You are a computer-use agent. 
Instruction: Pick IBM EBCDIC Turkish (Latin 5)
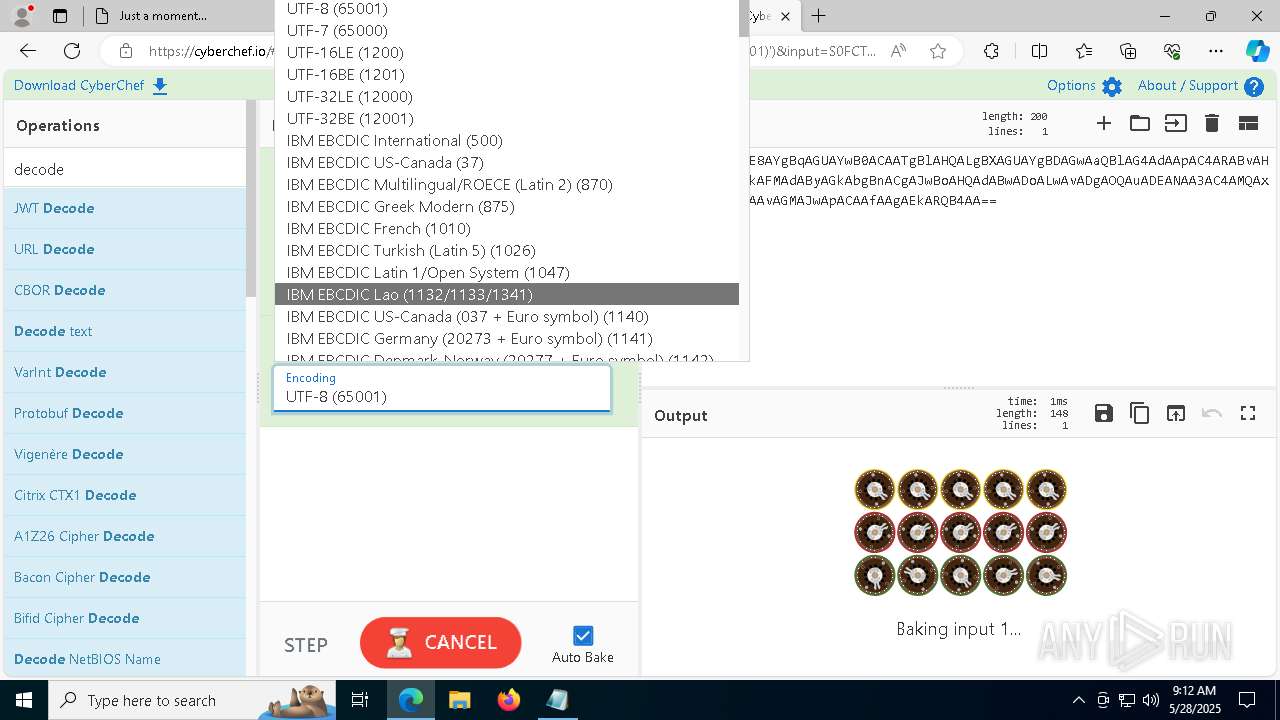pos(507,250)
